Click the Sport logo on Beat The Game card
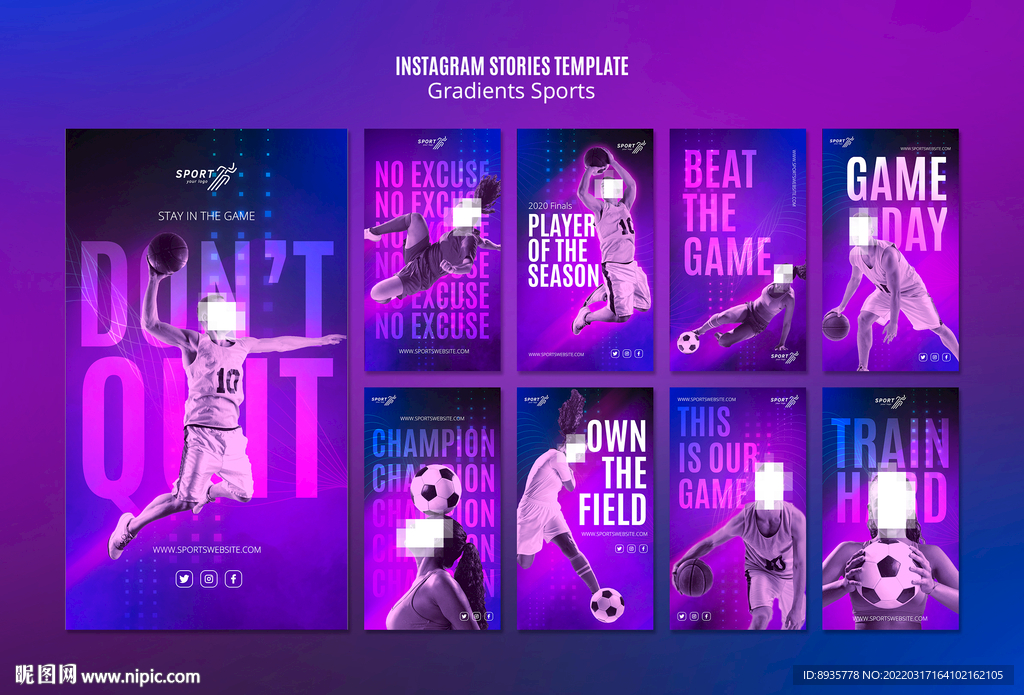1024x695 pixels. pyautogui.click(x=784, y=357)
